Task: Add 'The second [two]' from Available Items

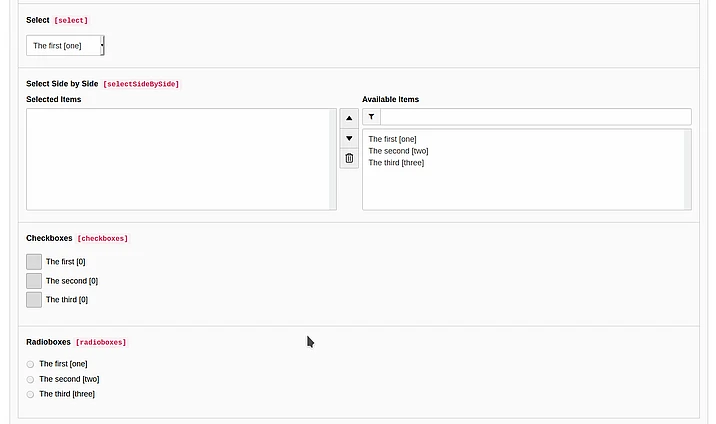Action: pyautogui.click(x=397, y=151)
